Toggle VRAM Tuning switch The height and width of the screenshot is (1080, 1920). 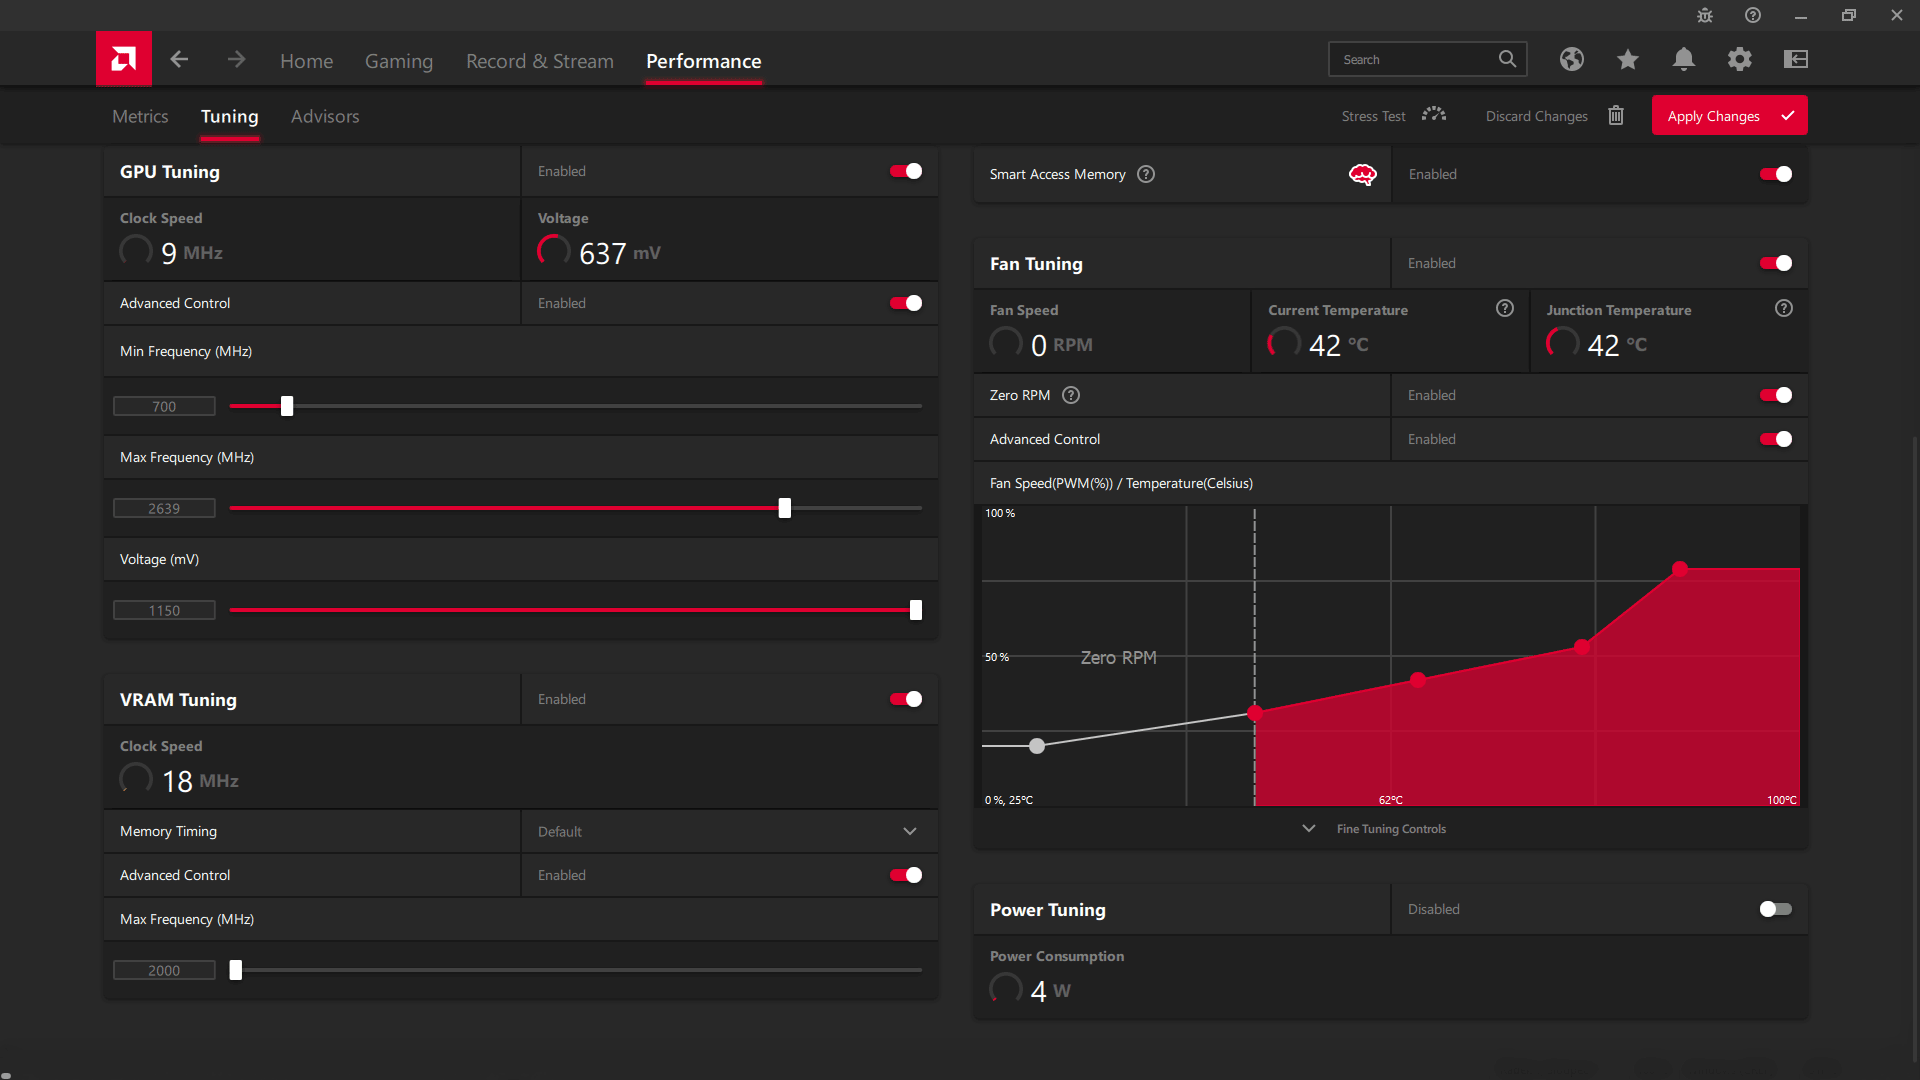pyautogui.click(x=906, y=699)
